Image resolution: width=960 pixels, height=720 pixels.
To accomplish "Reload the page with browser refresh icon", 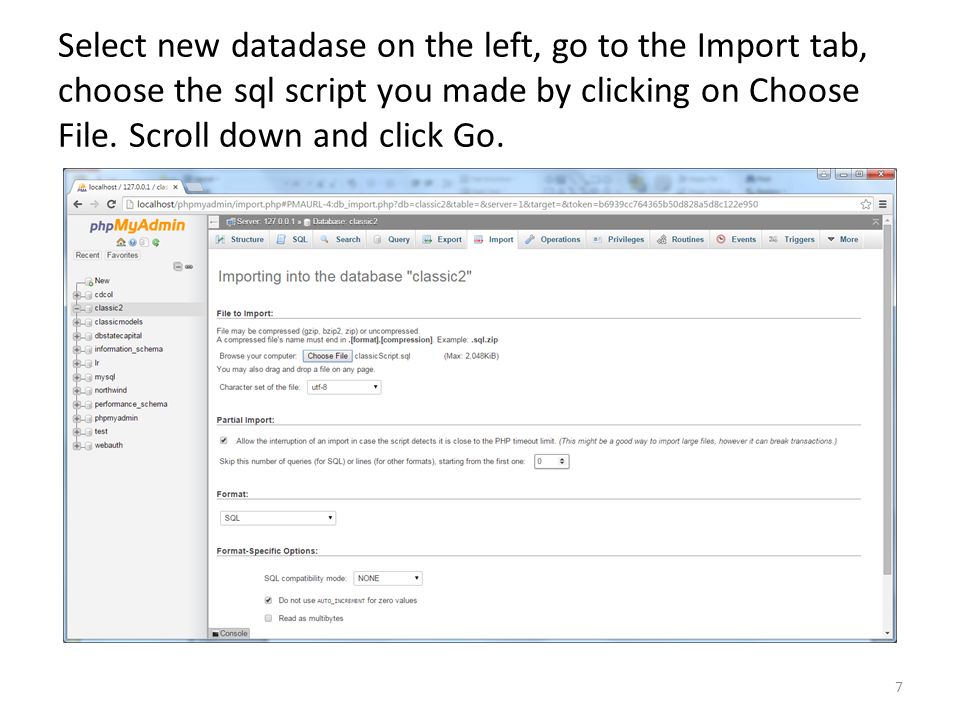I will (x=111, y=204).
